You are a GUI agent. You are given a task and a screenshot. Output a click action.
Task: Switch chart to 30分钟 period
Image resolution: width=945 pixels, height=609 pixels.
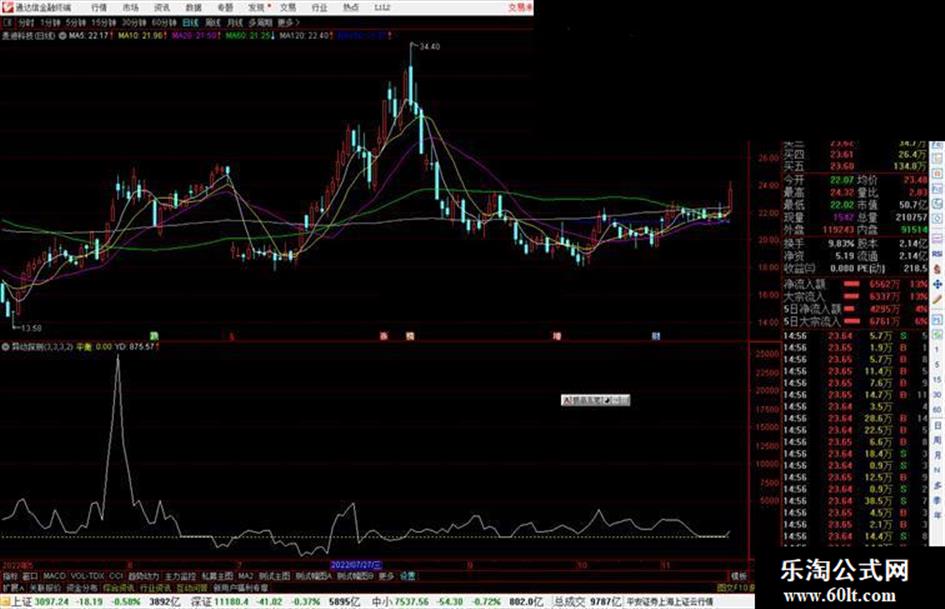134,22
